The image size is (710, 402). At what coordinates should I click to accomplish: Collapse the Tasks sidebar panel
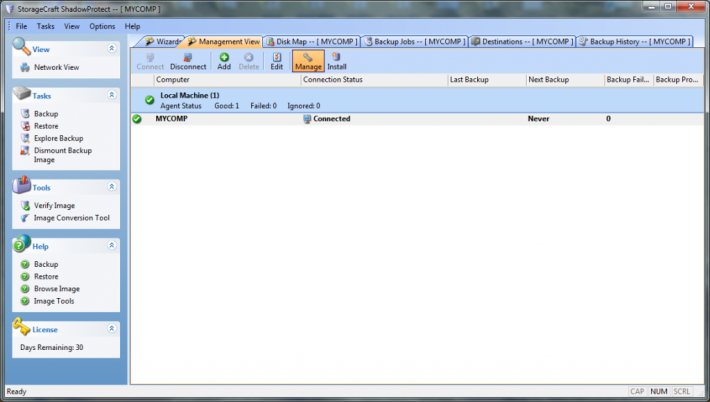tap(112, 95)
